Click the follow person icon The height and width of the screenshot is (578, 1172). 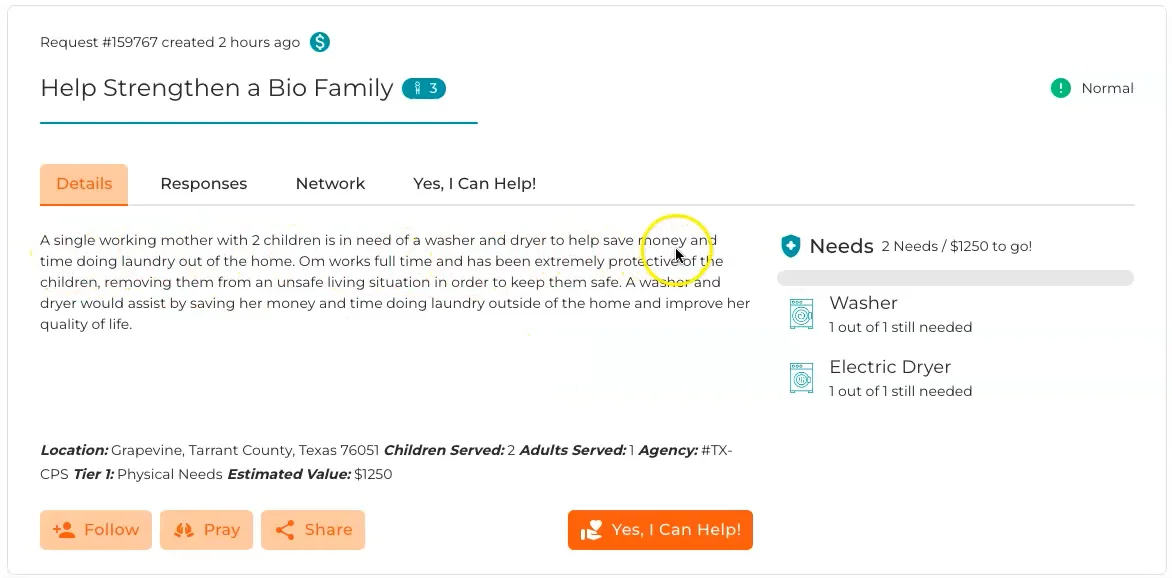tap(64, 530)
